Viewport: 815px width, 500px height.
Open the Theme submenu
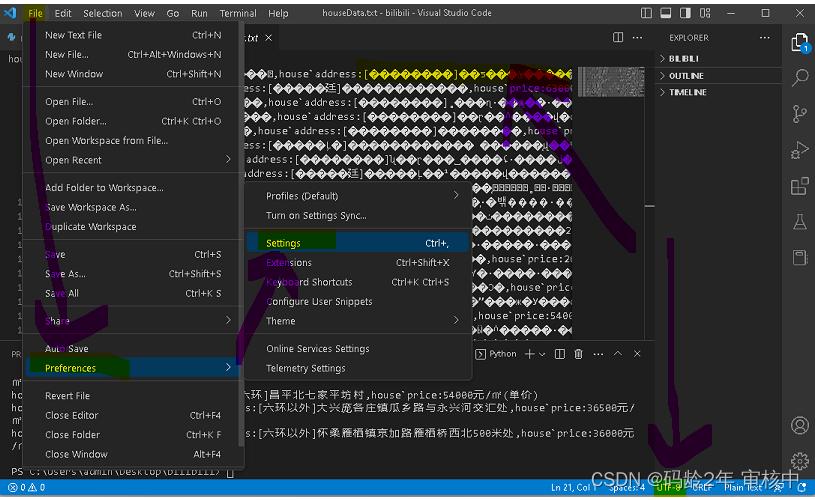click(358, 321)
